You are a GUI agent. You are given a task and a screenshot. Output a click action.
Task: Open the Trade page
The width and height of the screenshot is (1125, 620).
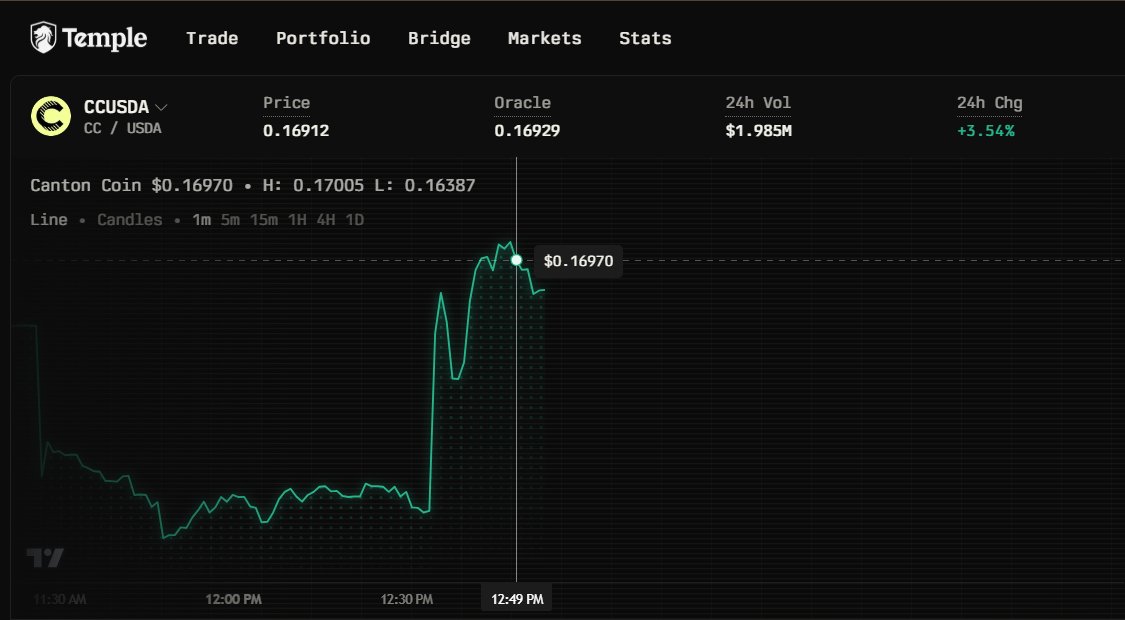[x=212, y=38]
